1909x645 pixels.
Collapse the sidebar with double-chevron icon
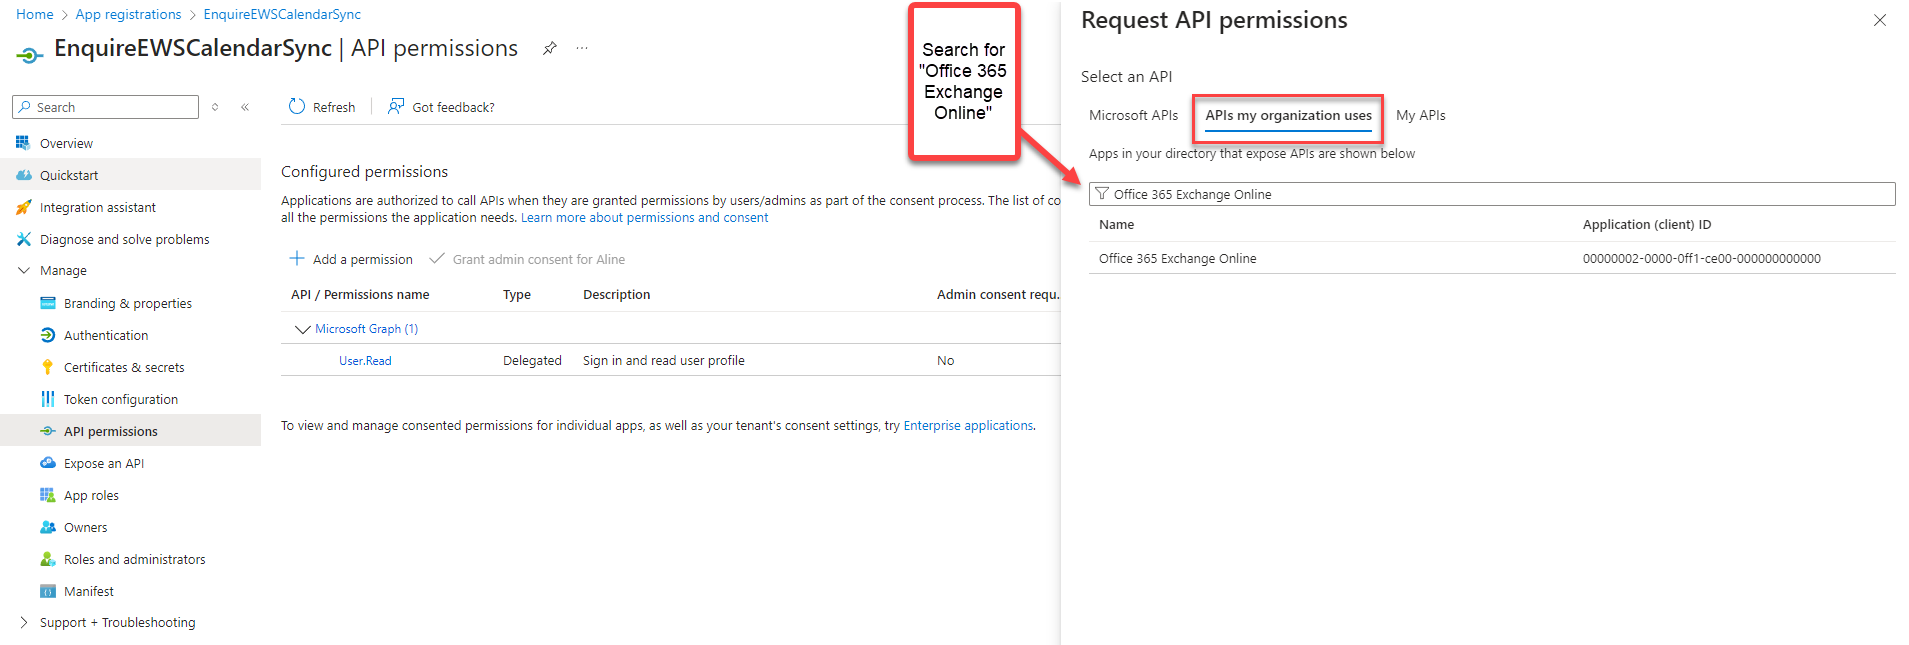pyautogui.click(x=245, y=107)
